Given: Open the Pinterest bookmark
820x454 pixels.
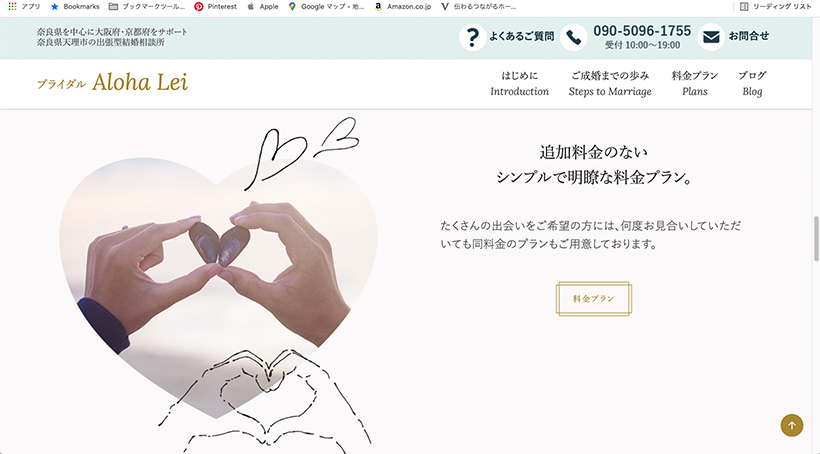Looking at the screenshot, I should pyautogui.click(x=215, y=6).
